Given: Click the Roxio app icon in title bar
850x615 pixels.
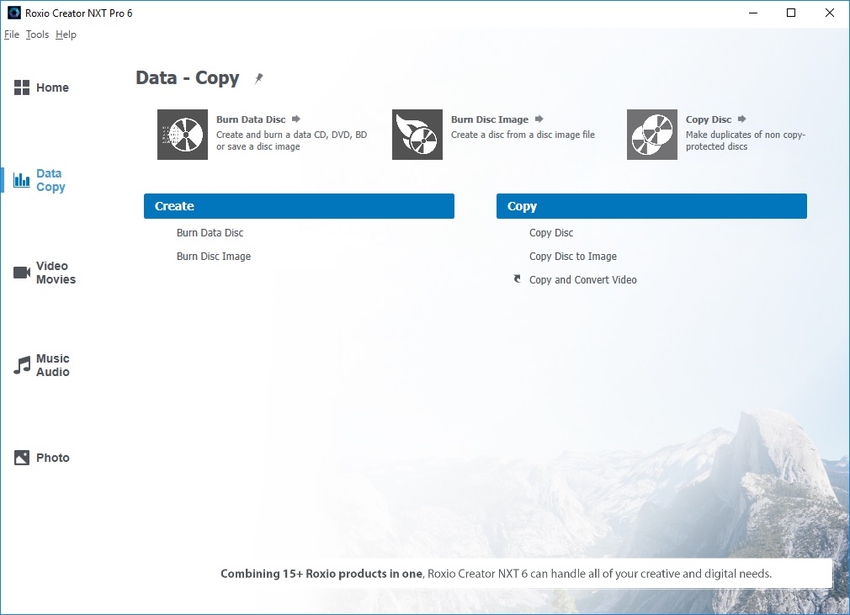Looking at the screenshot, I should [14, 12].
